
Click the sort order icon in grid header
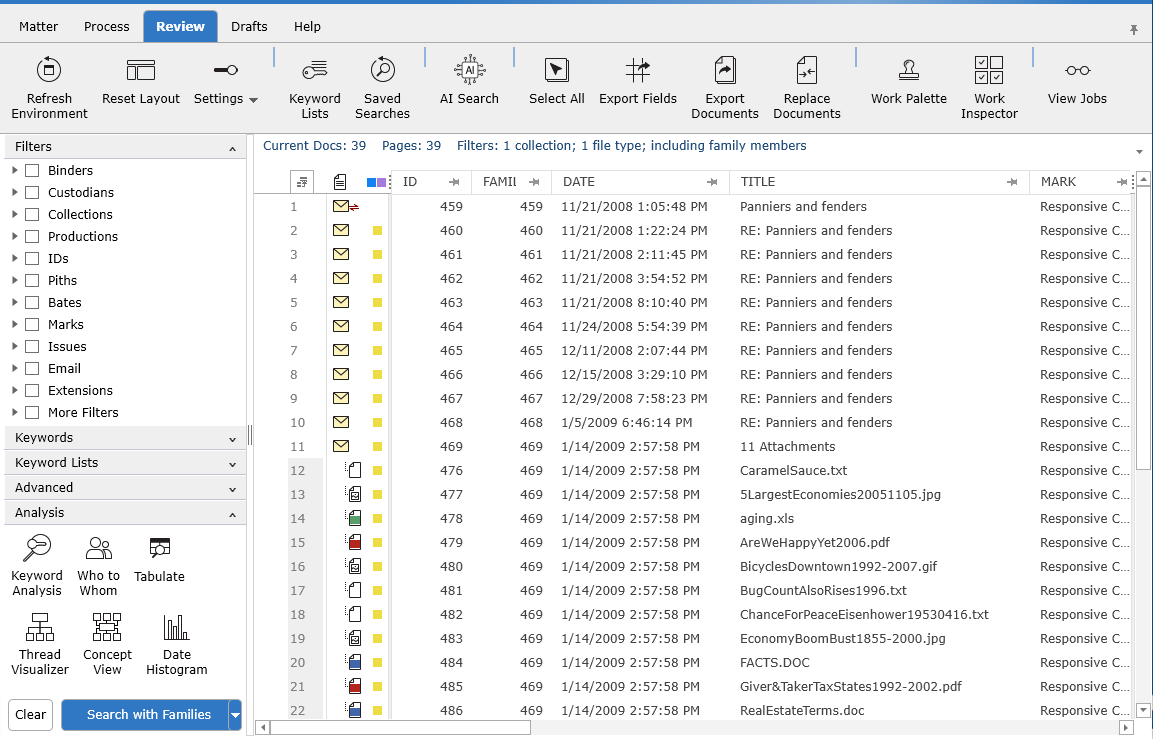301,182
